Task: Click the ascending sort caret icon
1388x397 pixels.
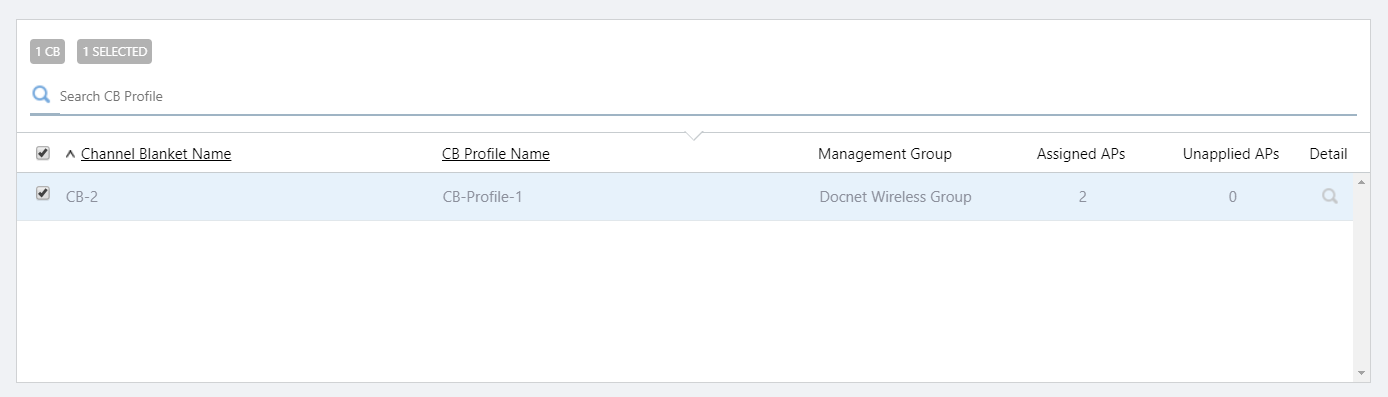Action: pyautogui.click(x=70, y=154)
